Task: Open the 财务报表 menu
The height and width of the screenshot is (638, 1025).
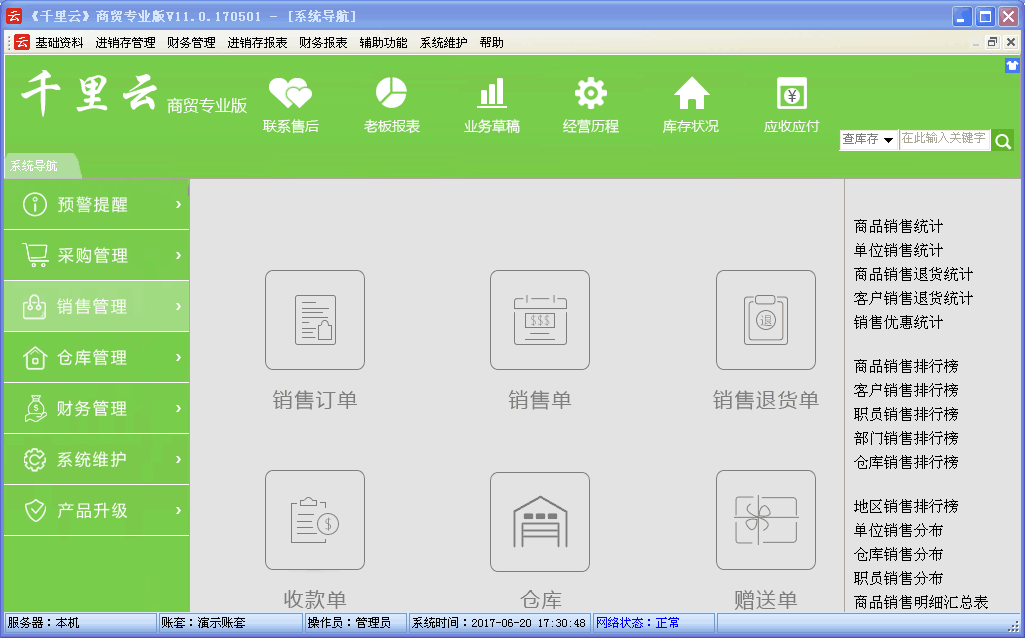Action: [x=323, y=43]
